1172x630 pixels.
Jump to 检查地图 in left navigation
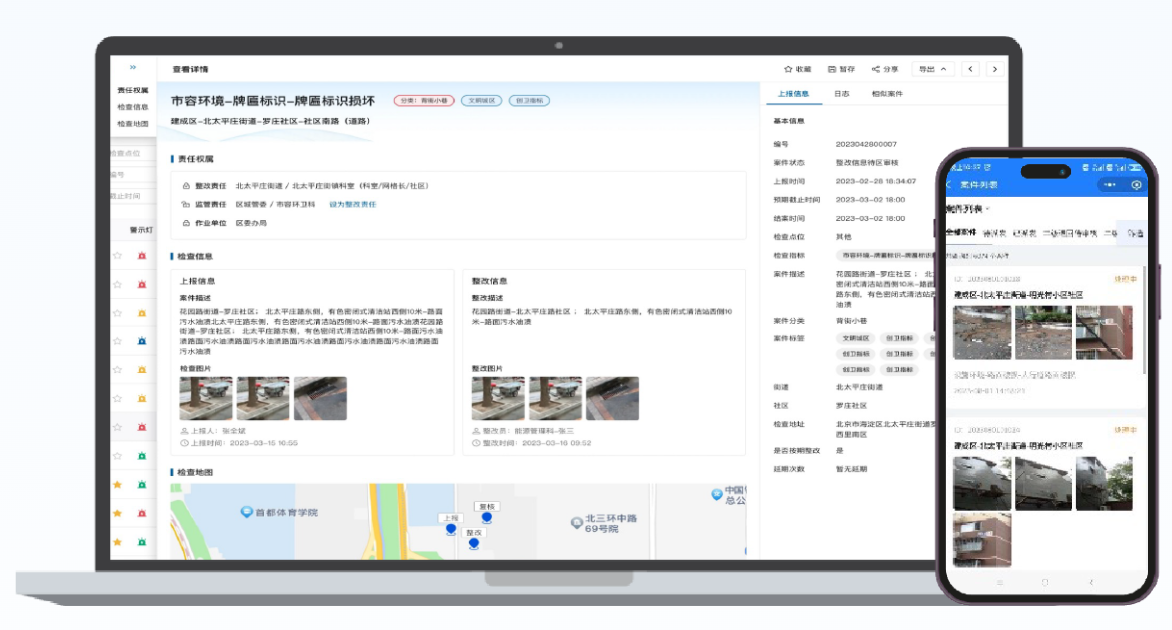[133, 124]
